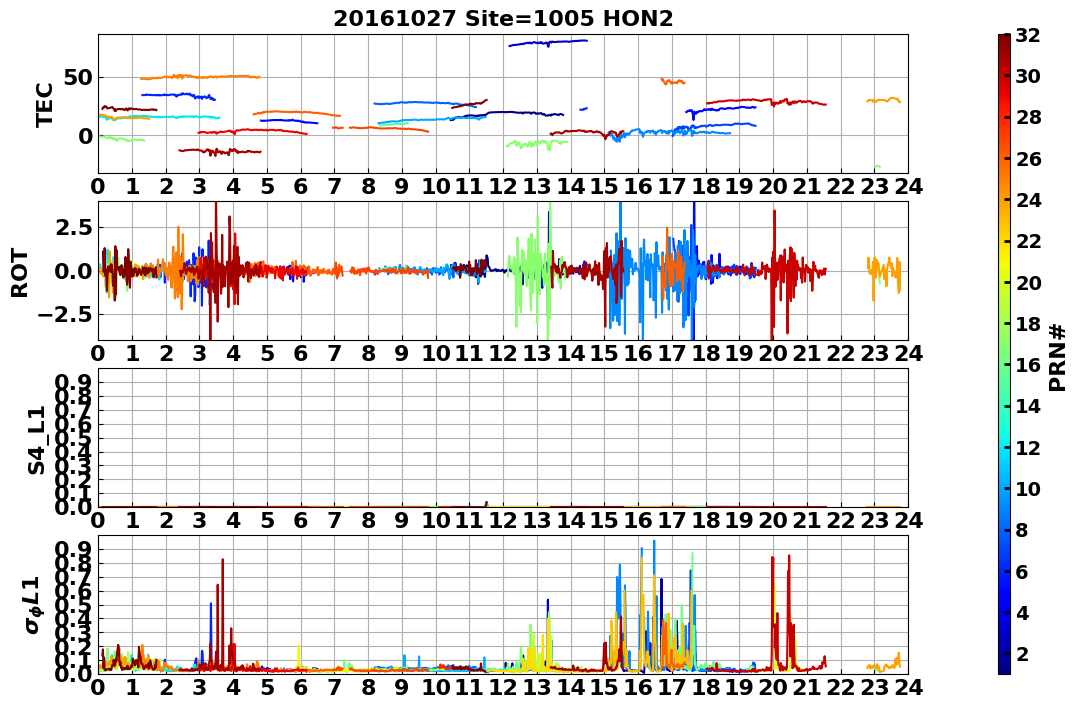Click hour 24 tick label under the TEC panel

coord(908,187)
